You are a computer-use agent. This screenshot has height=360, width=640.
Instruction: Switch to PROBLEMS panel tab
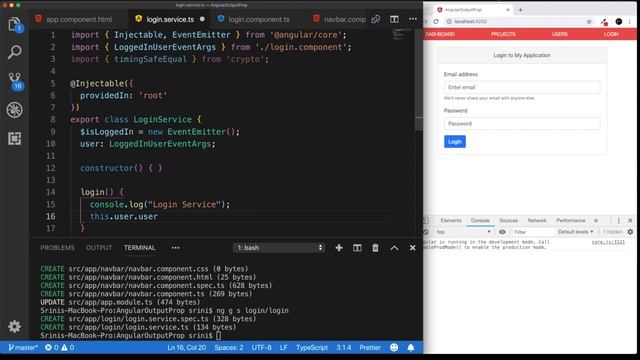[x=57, y=248]
